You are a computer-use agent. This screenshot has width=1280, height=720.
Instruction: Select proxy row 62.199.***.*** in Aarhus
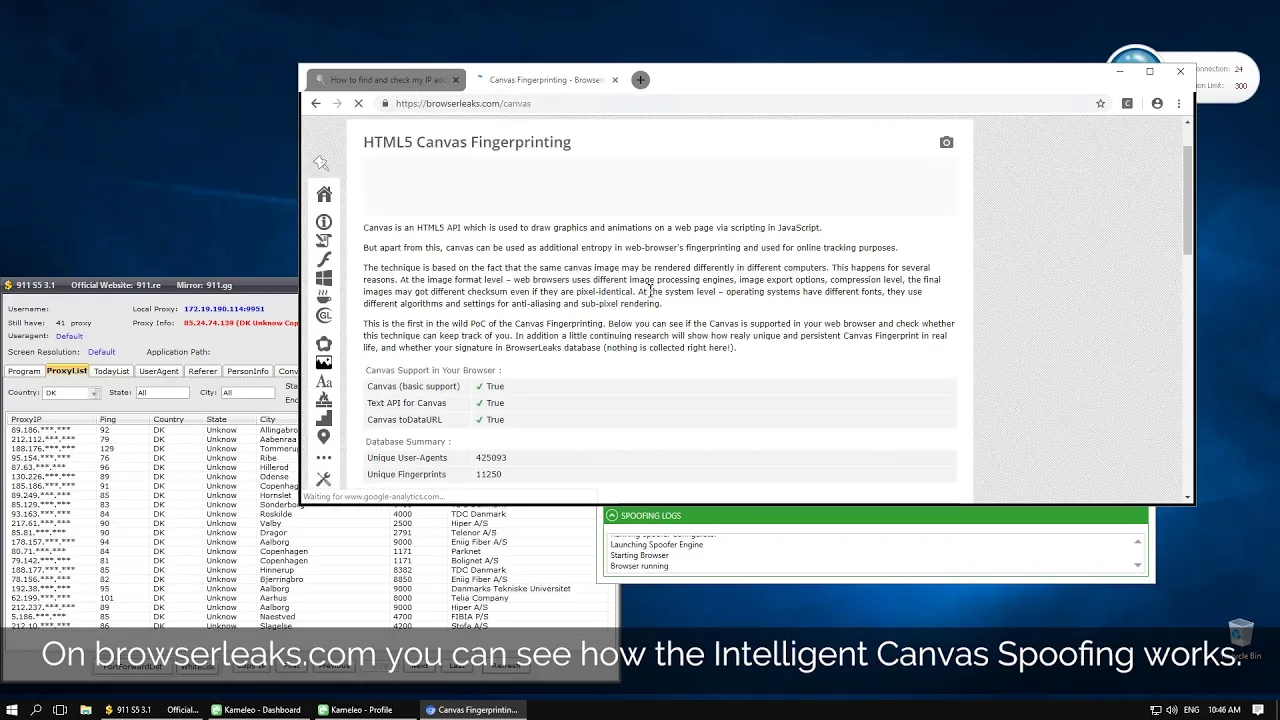[310, 598]
